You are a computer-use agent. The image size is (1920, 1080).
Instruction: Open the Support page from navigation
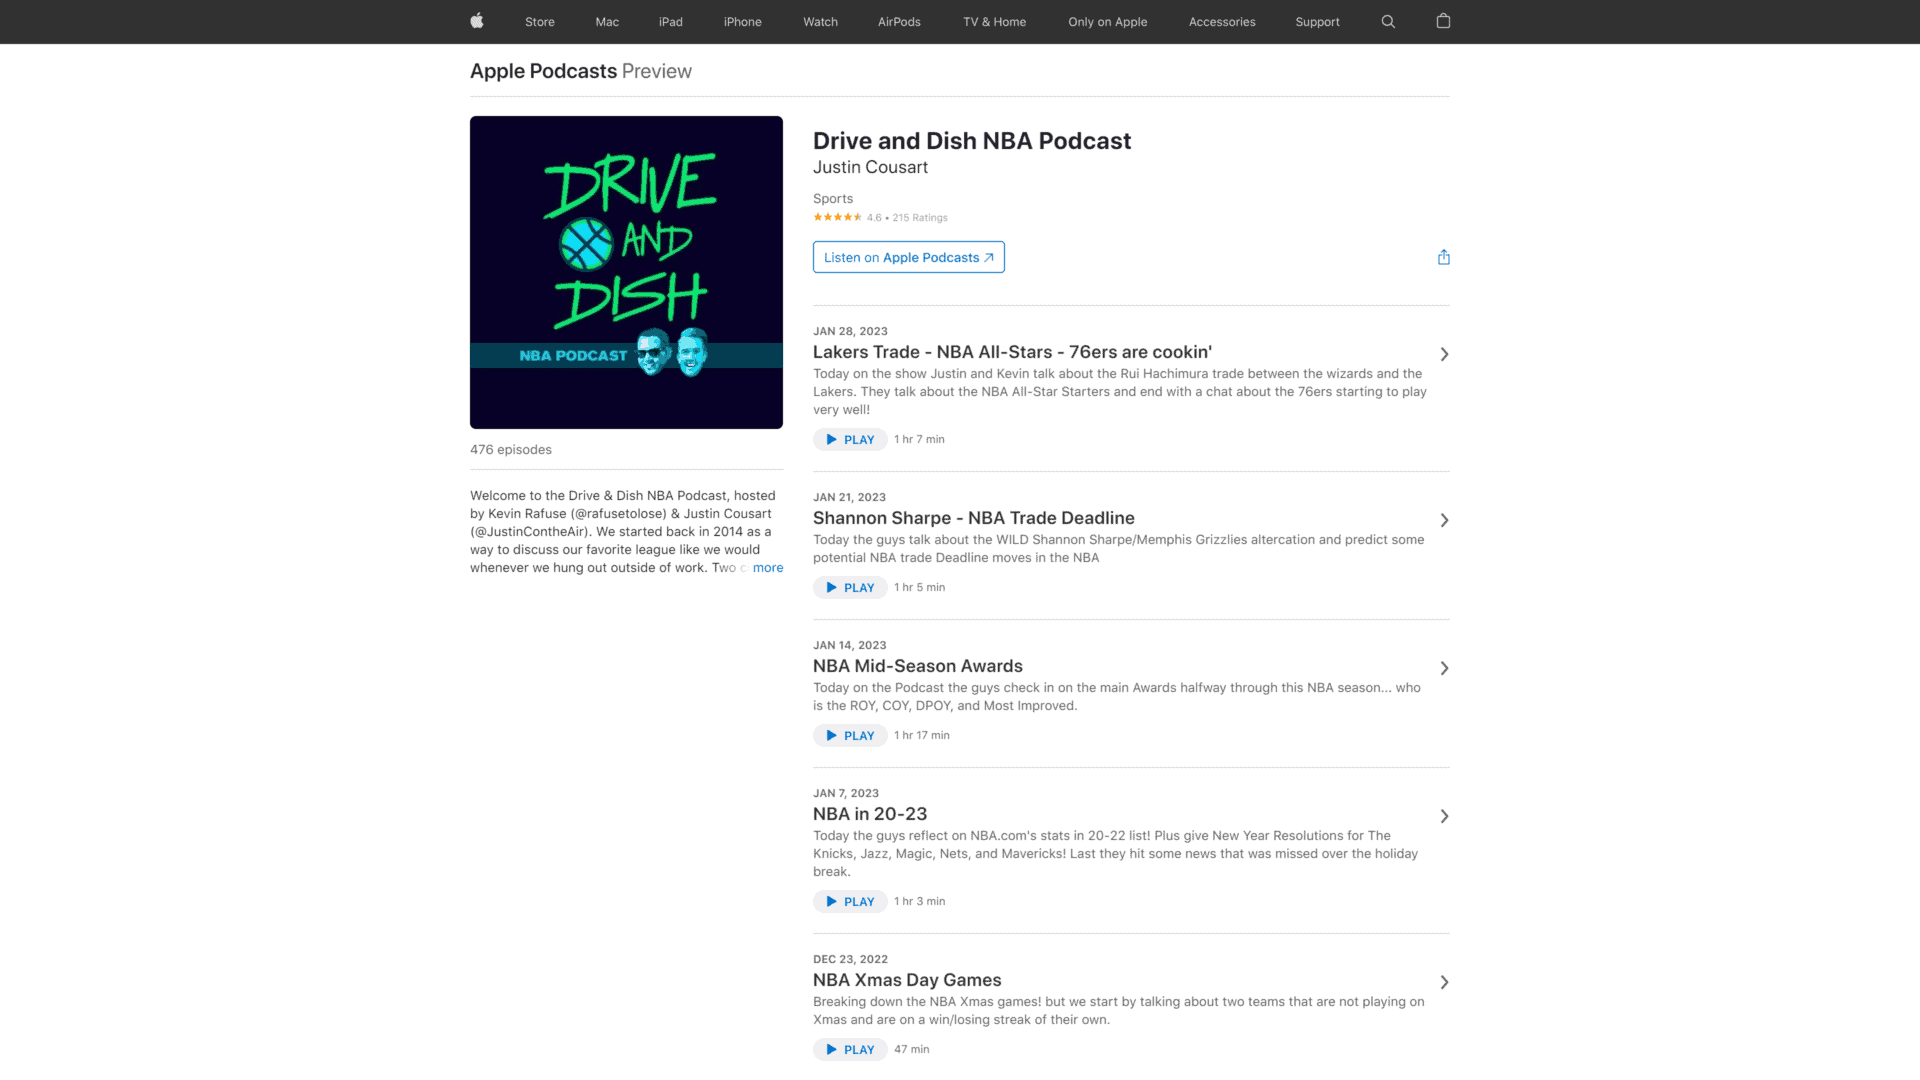(x=1316, y=21)
